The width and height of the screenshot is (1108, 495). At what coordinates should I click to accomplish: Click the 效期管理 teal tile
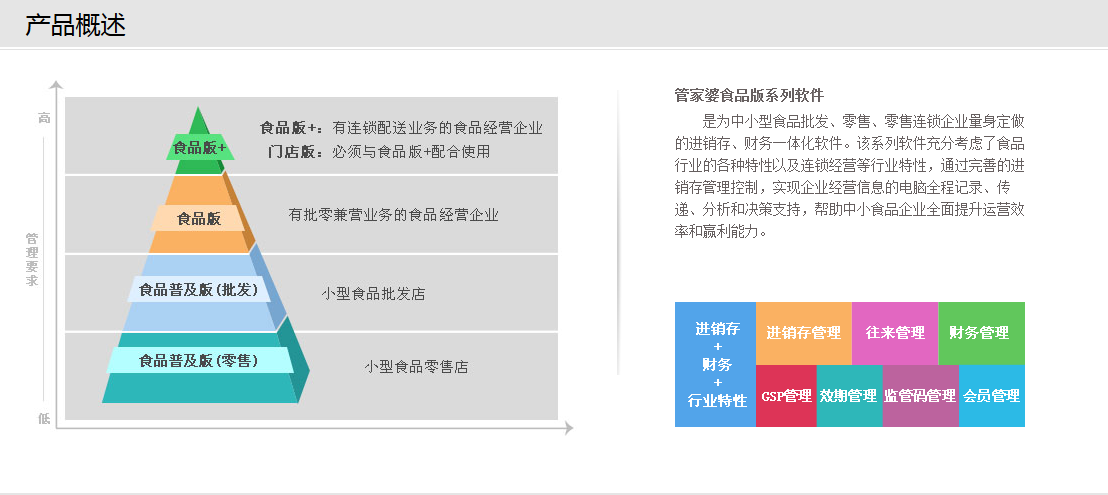[x=849, y=395]
